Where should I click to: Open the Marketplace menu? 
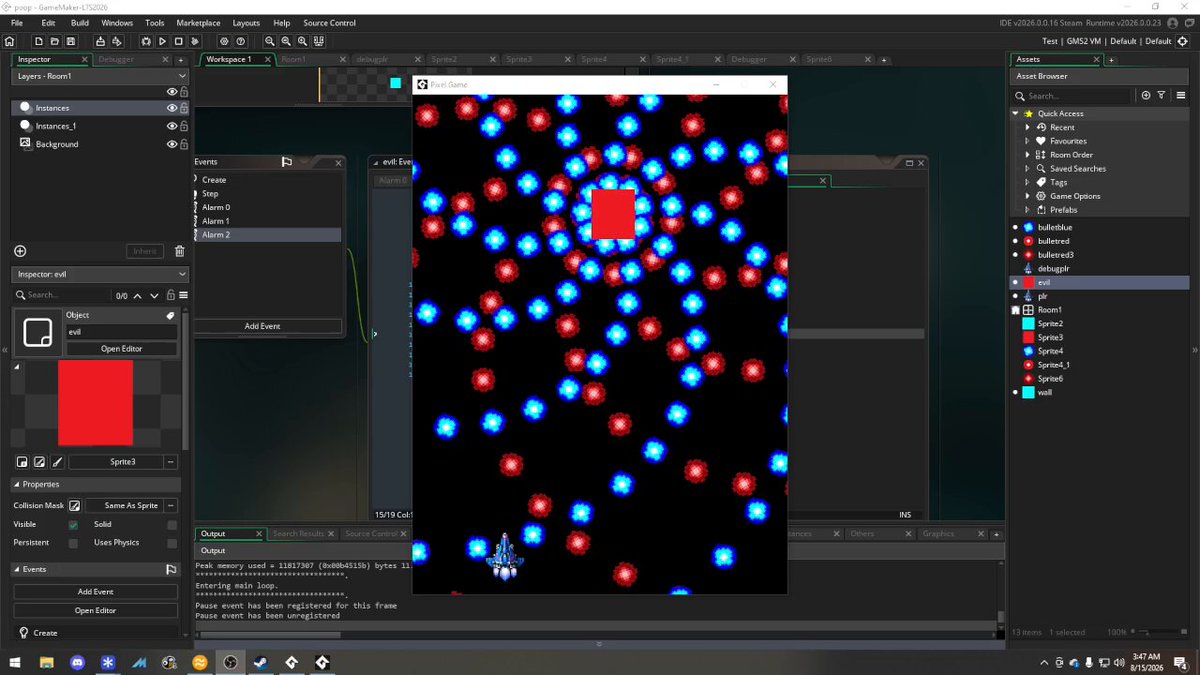(198, 23)
